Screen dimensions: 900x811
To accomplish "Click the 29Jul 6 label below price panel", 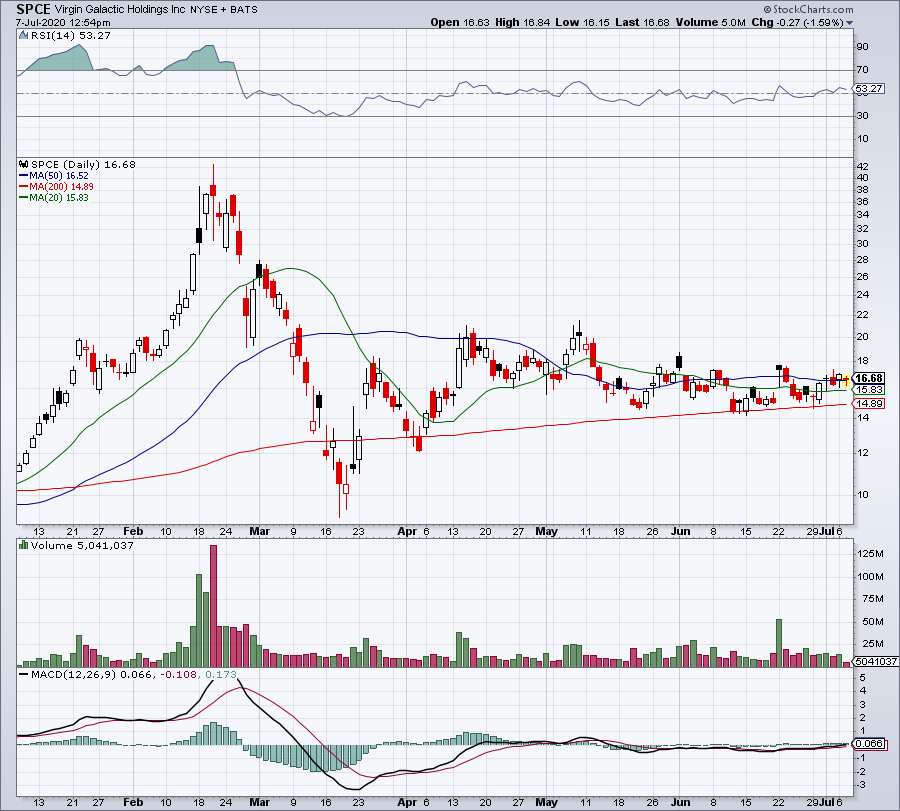I will point(824,531).
